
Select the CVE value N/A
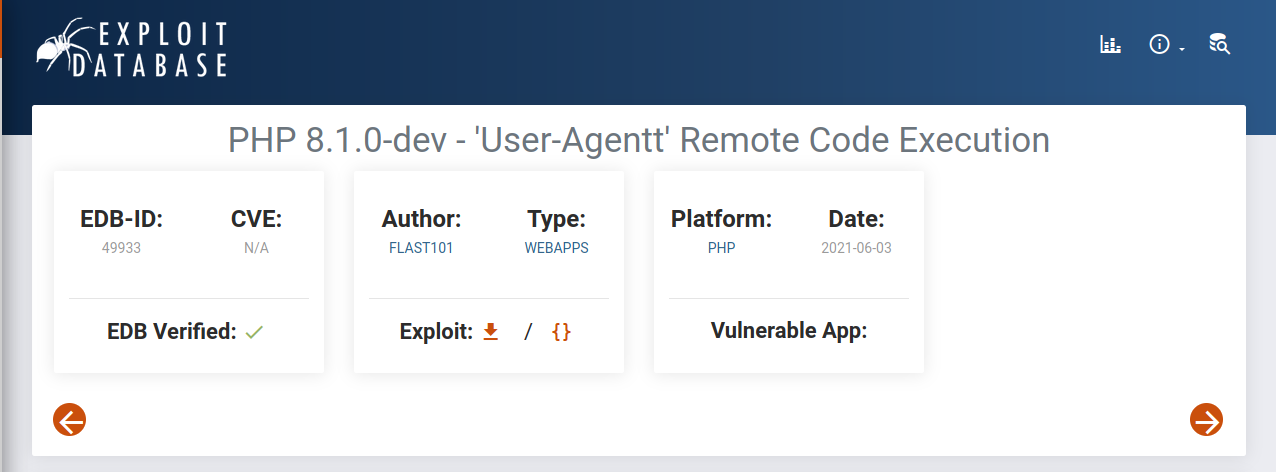[x=256, y=248]
